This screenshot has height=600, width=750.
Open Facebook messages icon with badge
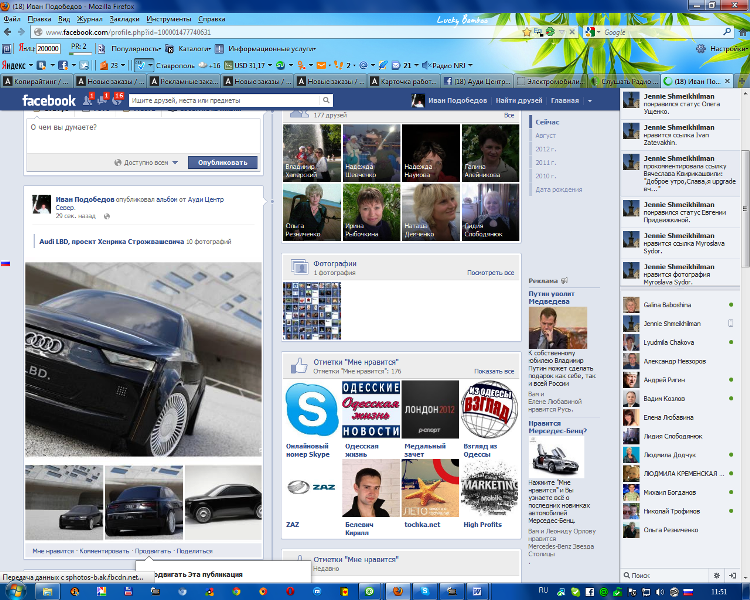click(x=102, y=100)
